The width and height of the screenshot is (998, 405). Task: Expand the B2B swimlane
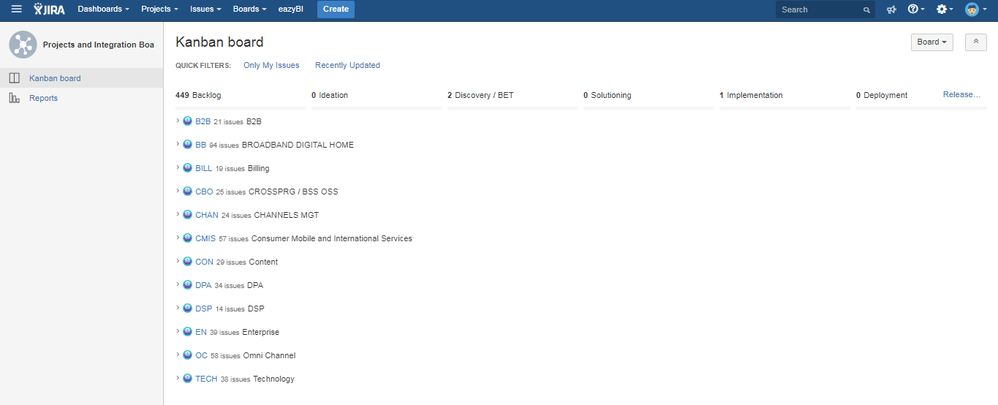point(178,121)
